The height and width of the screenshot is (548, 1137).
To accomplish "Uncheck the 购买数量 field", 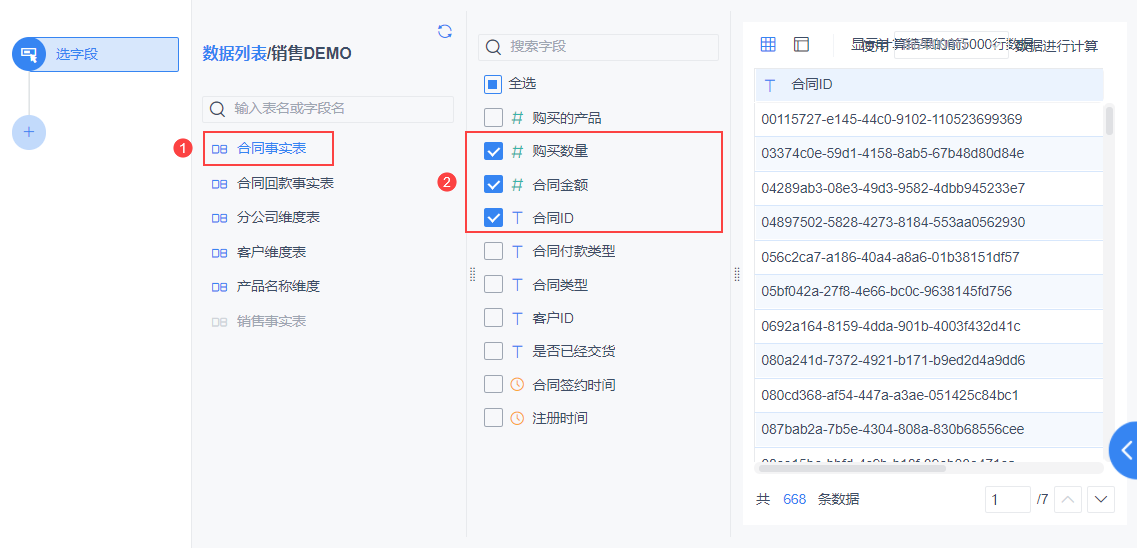I will (493, 151).
